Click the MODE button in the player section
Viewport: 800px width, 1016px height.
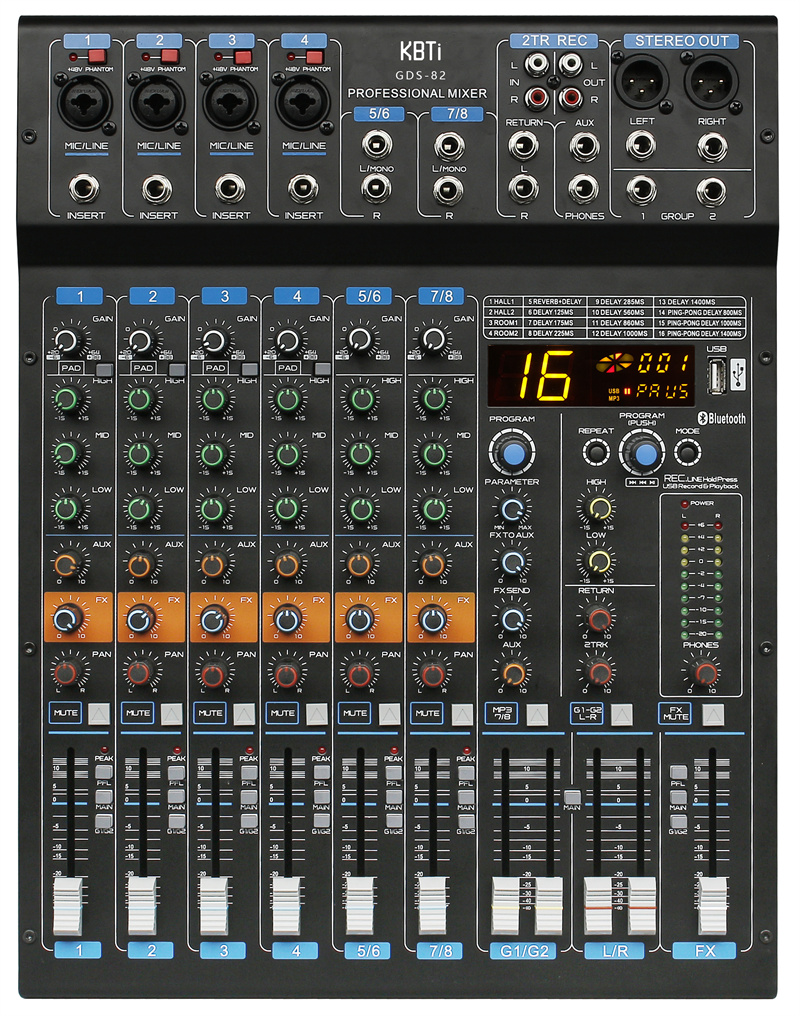pyautogui.click(x=687, y=452)
